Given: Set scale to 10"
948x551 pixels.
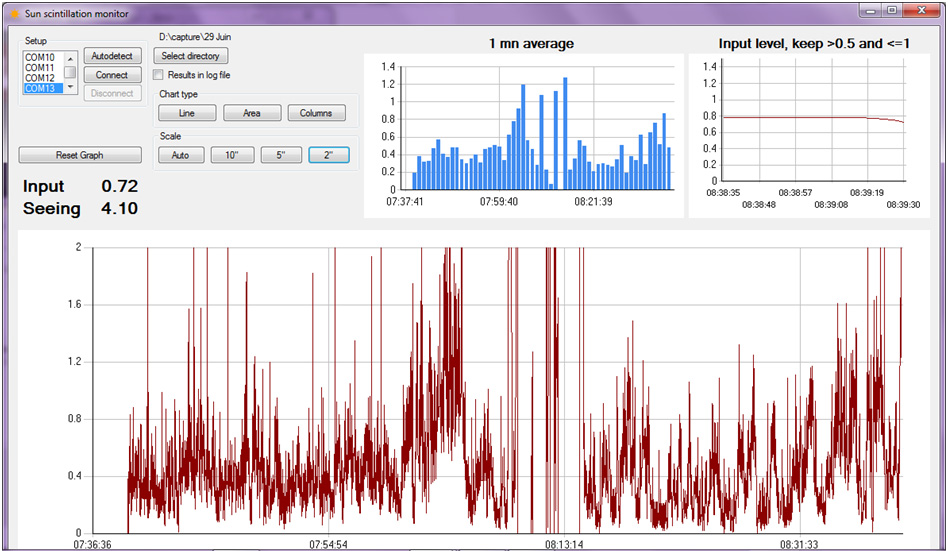Looking at the screenshot, I should pos(232,155).
